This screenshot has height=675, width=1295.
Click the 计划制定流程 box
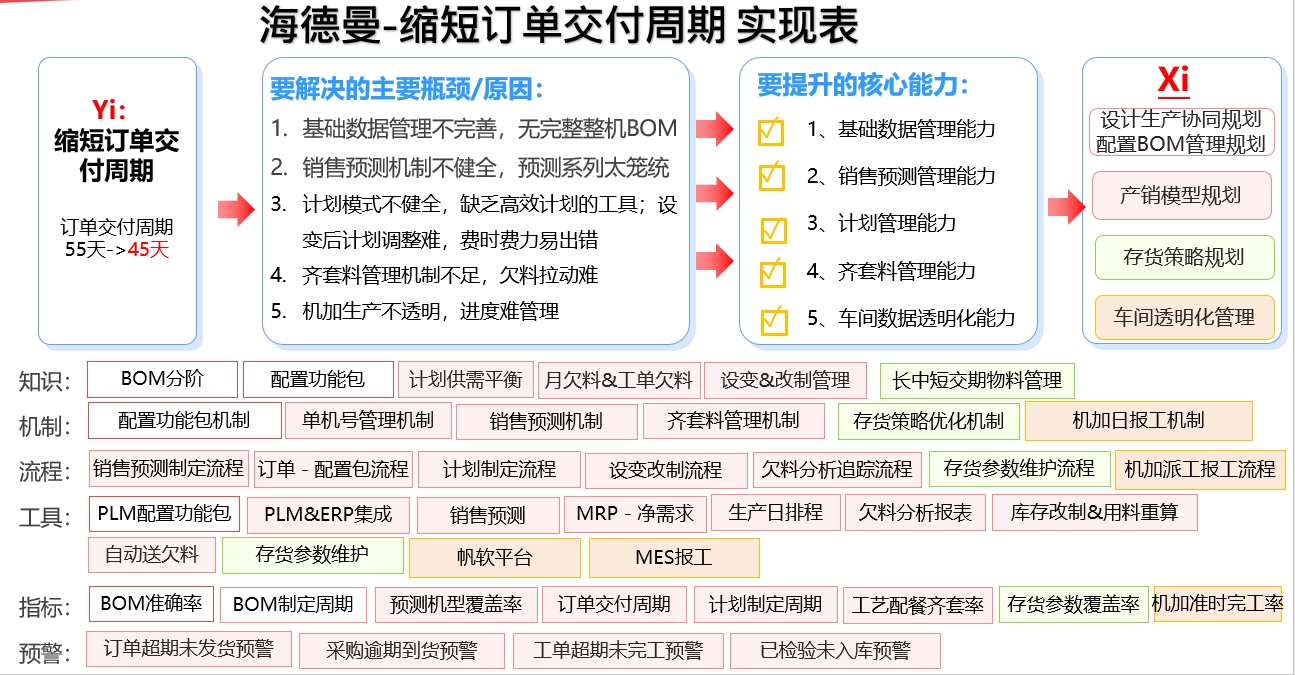tap(499, 469)
